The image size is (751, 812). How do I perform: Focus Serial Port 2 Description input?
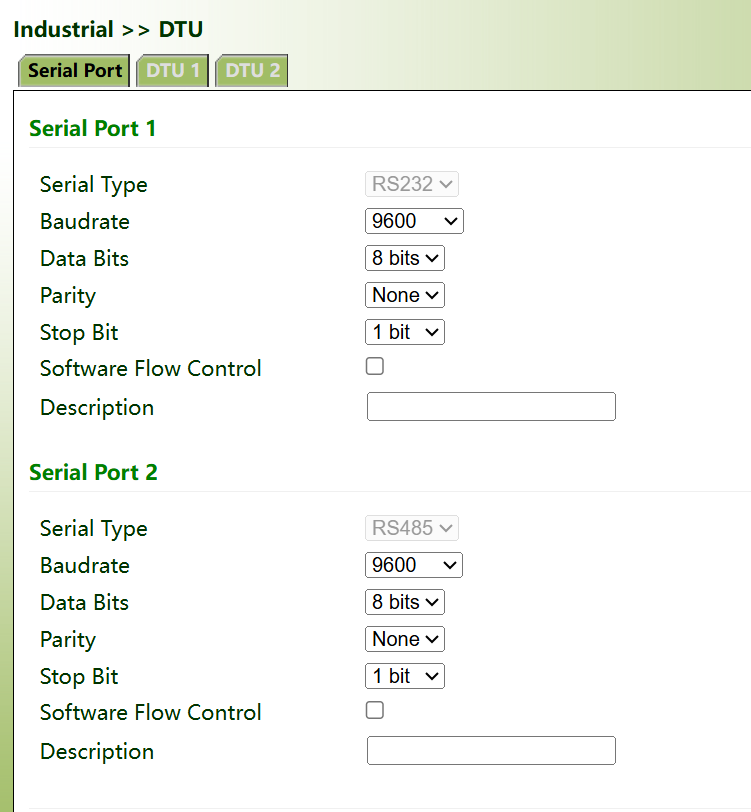tap(491, 751)
